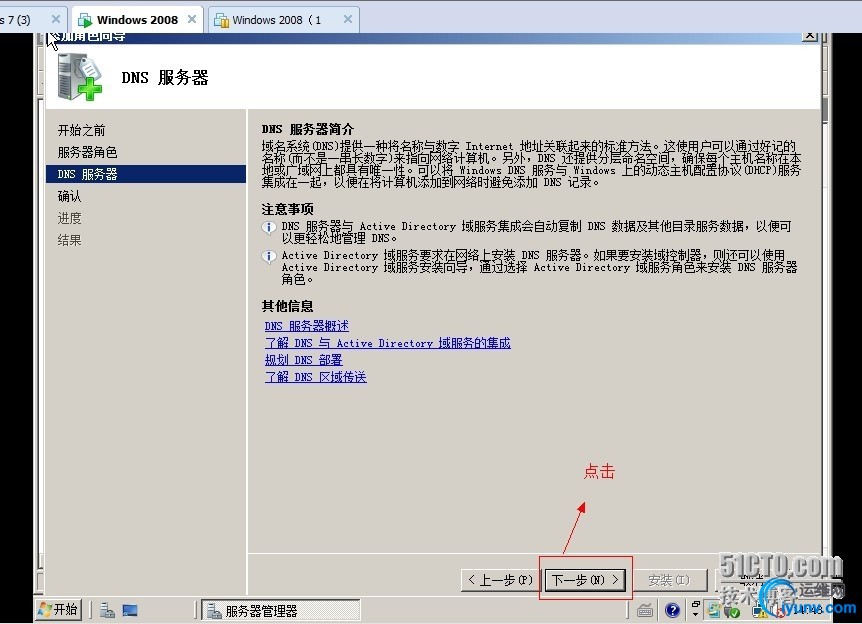Screen dimensions: 862x624
Task: Select 结果 step in wizard sidebar
Action: (69, 240)
